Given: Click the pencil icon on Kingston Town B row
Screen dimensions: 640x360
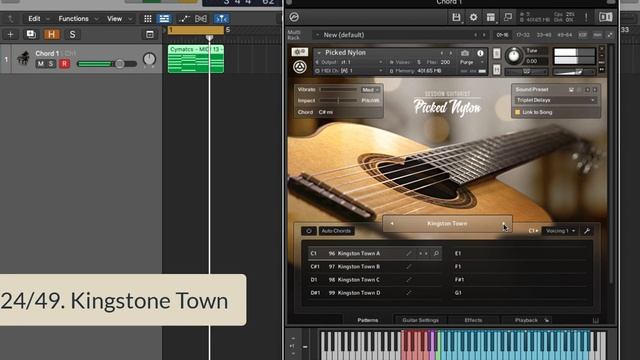Looking at the screenshot, I should [x=409, y=267].
